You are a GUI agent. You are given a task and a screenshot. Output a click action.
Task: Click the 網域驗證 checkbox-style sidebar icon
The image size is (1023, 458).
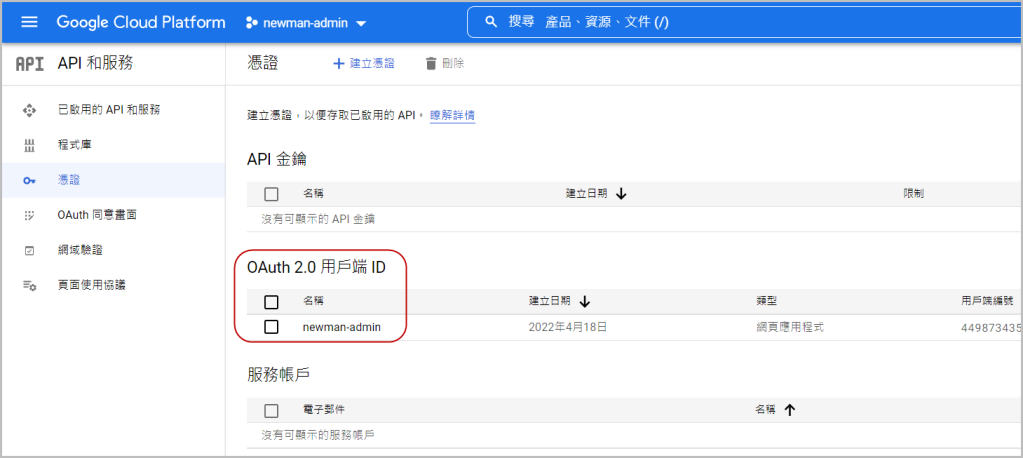click(30, 250)
